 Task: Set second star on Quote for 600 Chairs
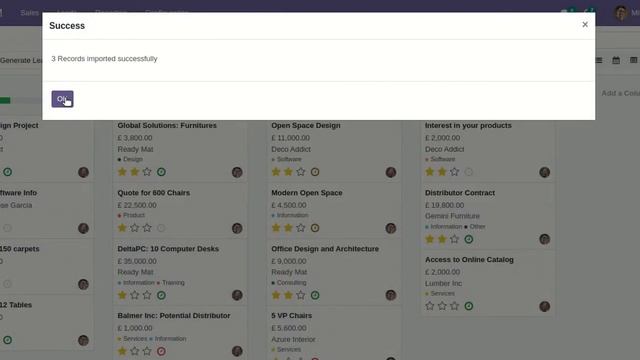coord(135,228)
